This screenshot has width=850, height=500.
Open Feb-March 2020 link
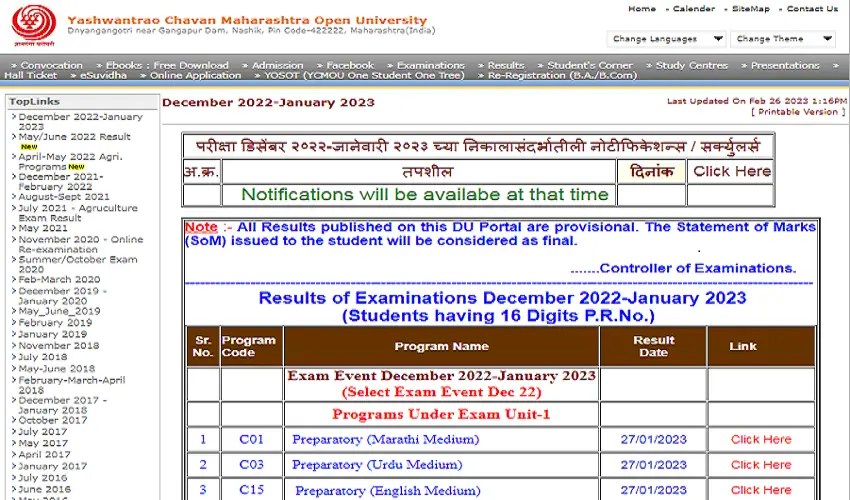(x=59, y=280)
